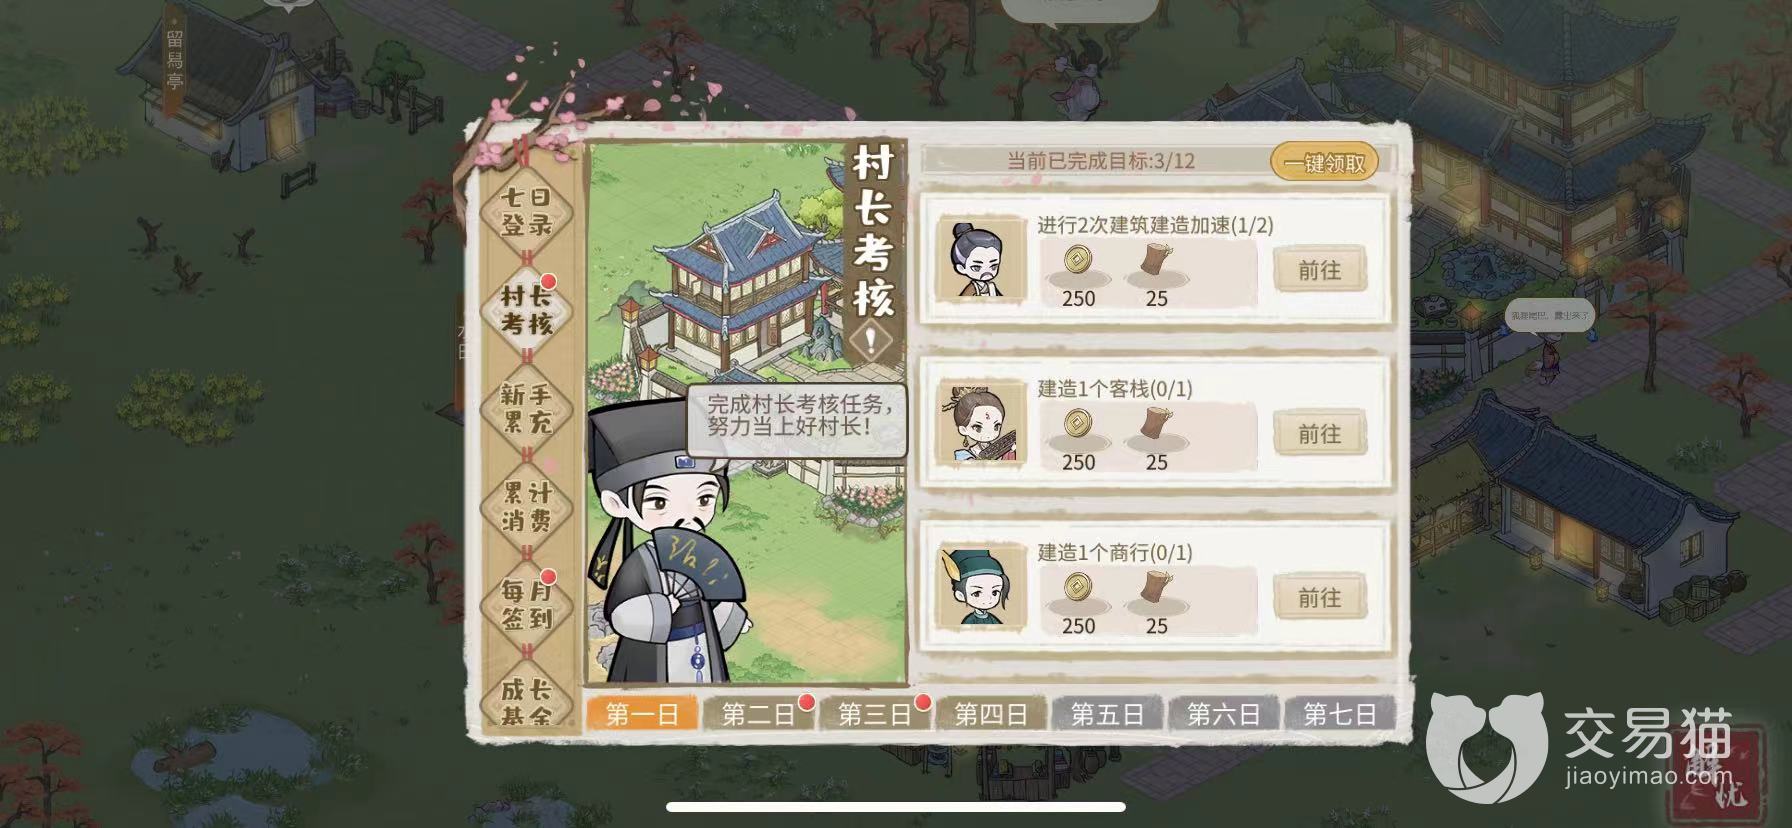Switch to the 第七日 tab
The width and height of the screenshot is (1792, 828).
(1339, 714)
